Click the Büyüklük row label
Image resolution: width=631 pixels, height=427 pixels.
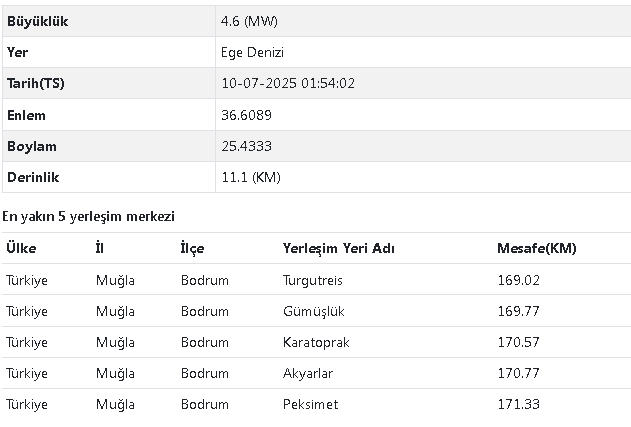click(x=37, y=21)
